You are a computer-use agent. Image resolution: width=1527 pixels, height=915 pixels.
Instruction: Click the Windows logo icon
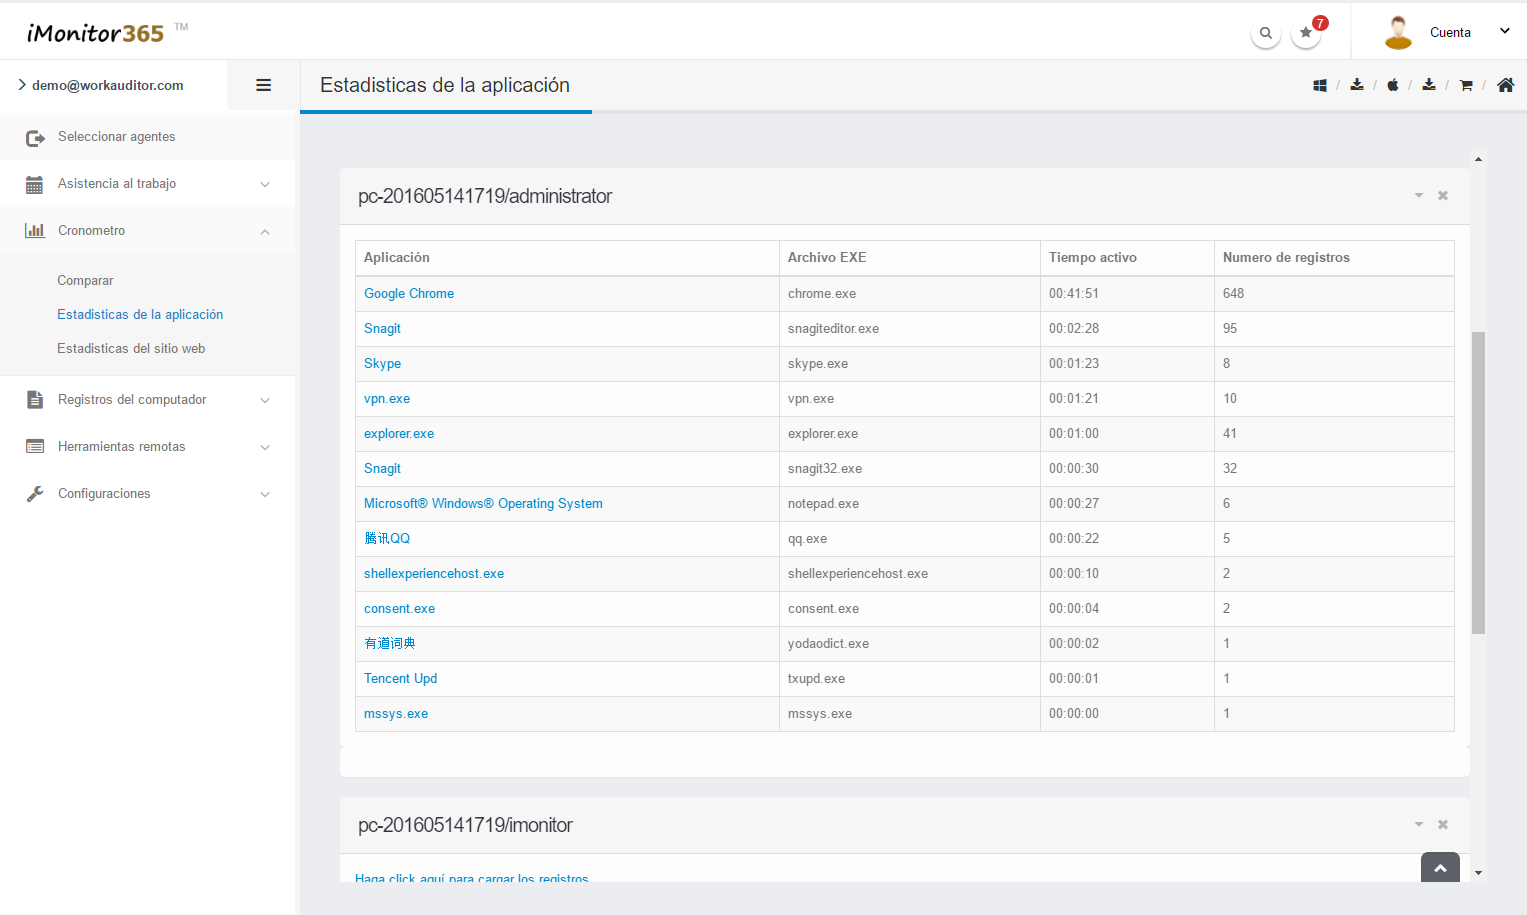point(1320,86)
